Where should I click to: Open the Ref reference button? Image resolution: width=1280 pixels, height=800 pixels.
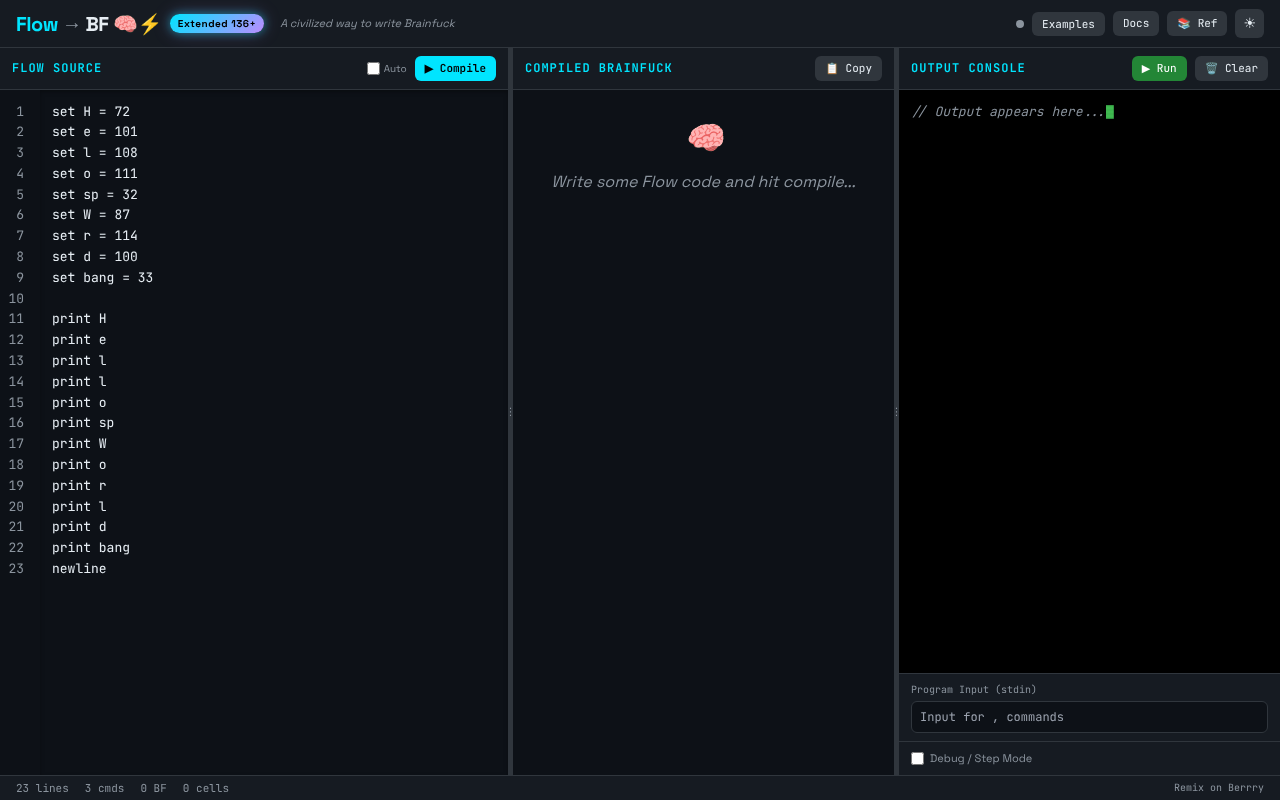click(1197, 23)
